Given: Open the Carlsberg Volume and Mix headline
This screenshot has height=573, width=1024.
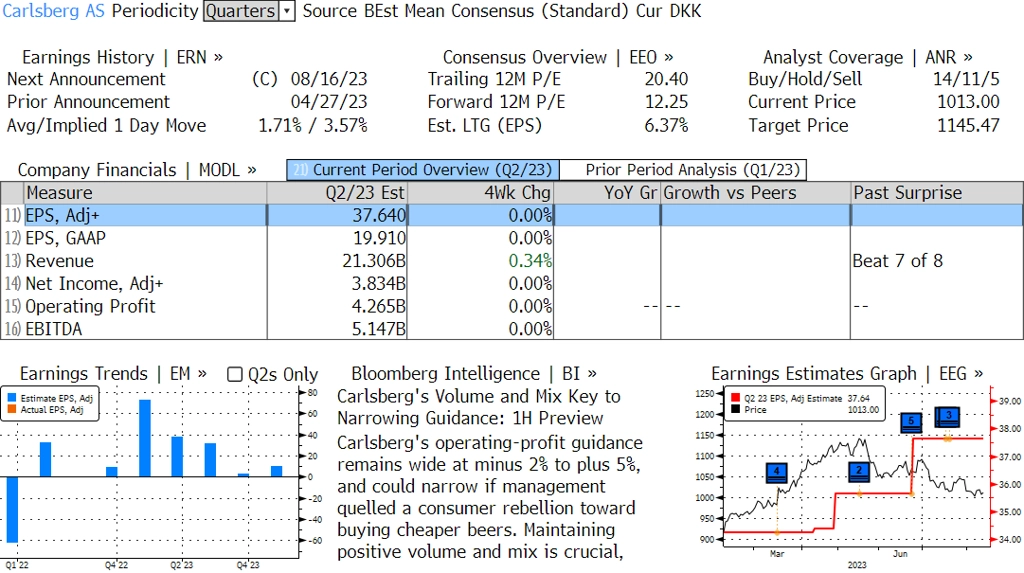Looking at the screenshot, I should 479,407.
